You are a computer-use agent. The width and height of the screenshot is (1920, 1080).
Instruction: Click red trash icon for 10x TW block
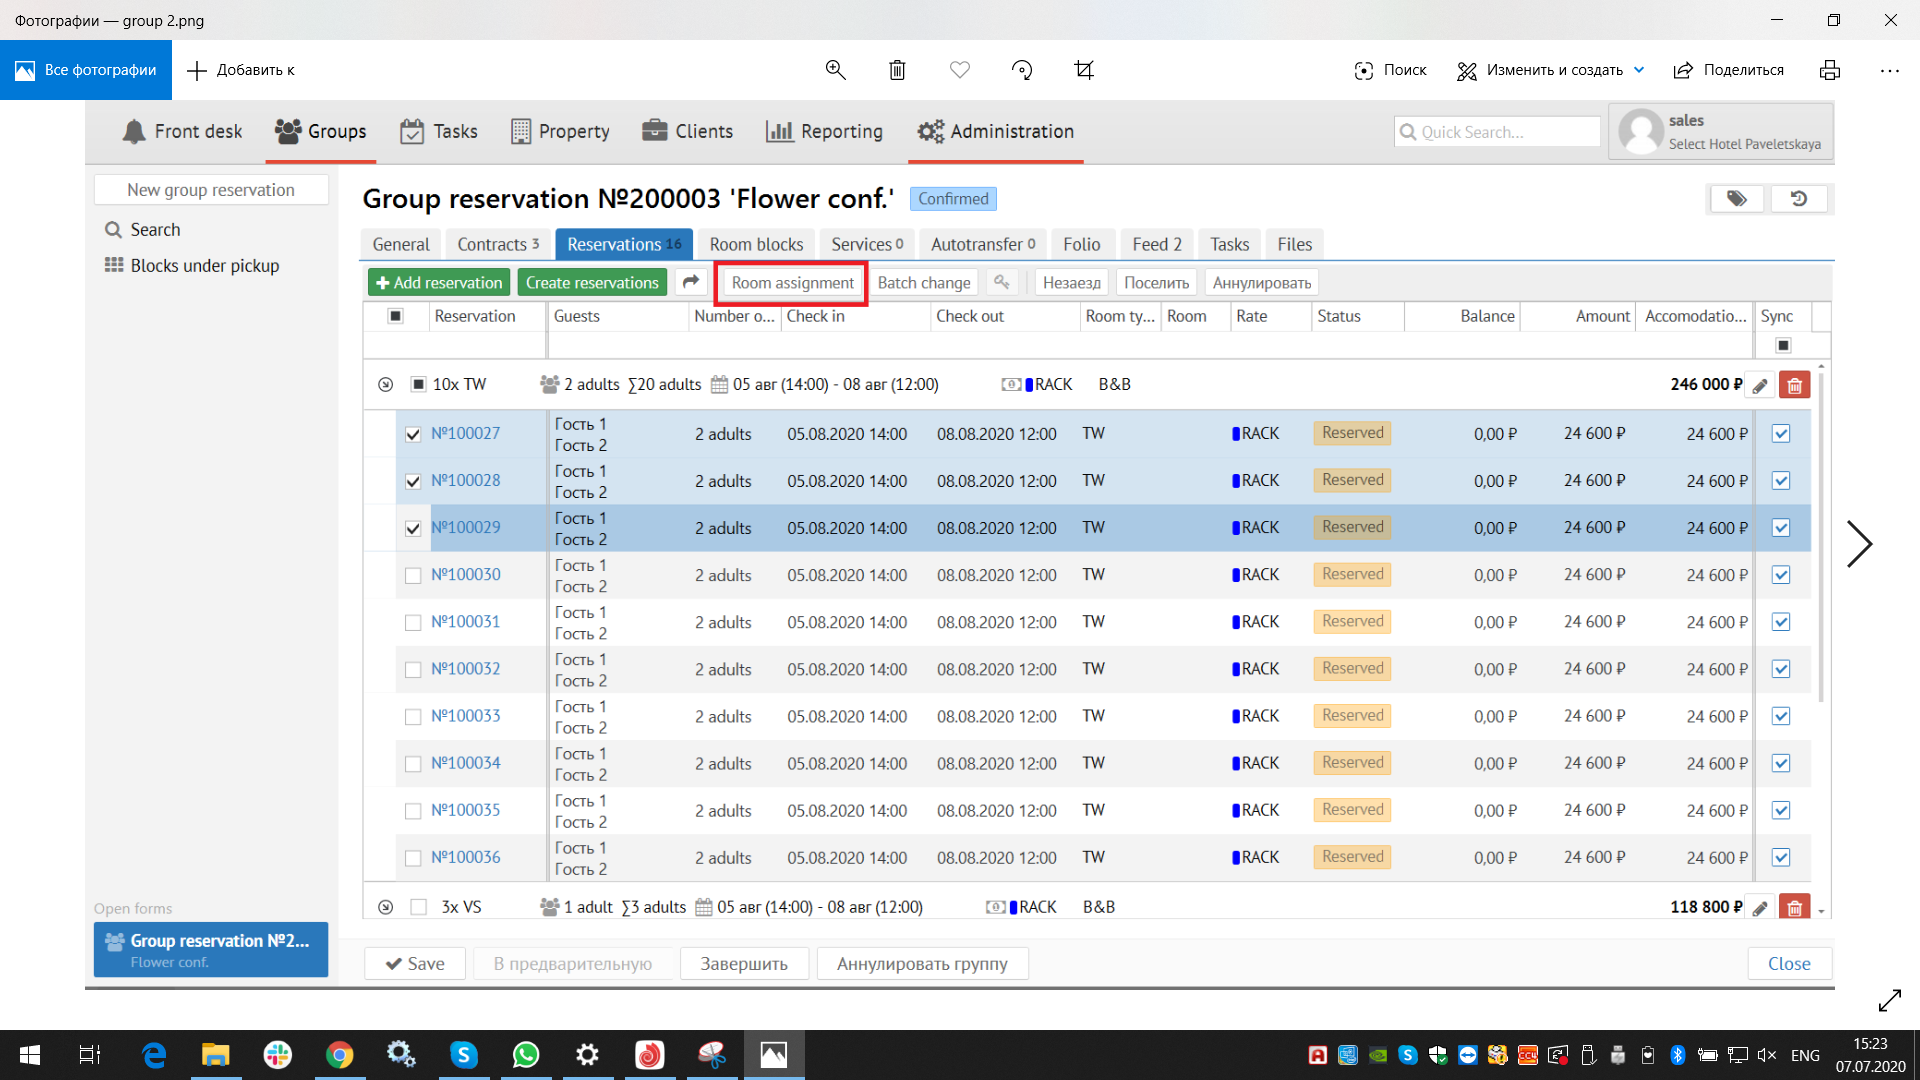pyautogui.click(x=1795, y=385)
